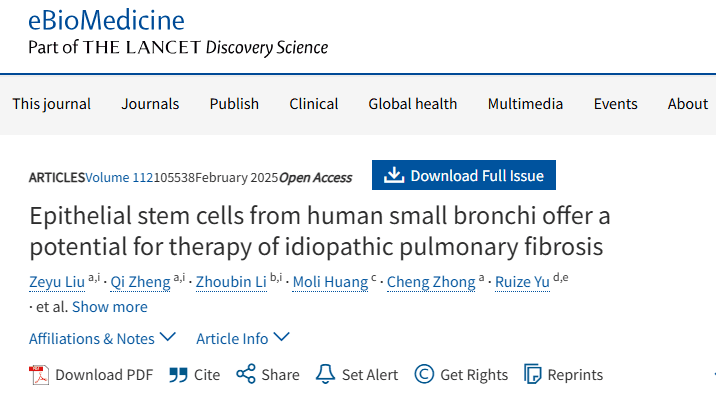The height and width of the screenshot is (393, 716).
Task: Click the PDF file icon
Action: (x=39, y=375)
